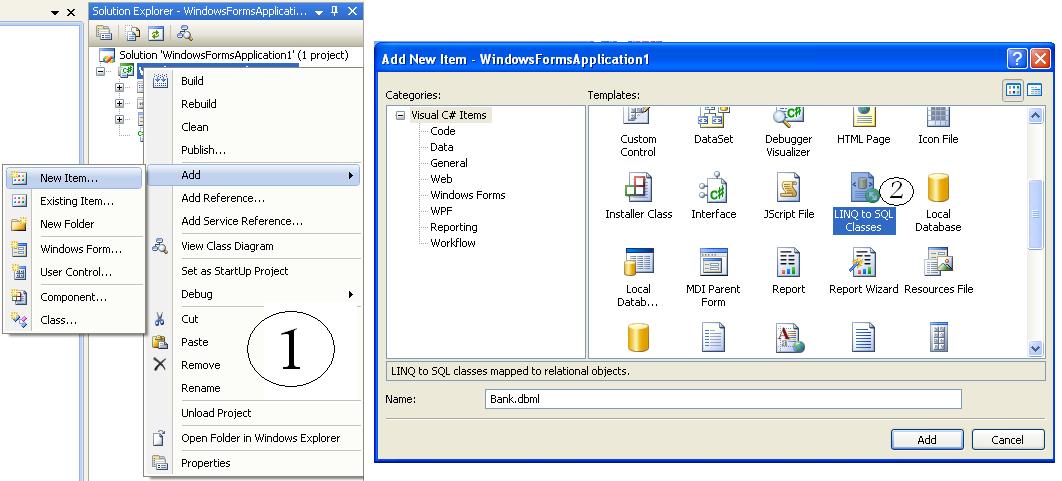Open left panel window position dropdown arrow
This screenshot has height=481, width=1062.
point(56,12)
